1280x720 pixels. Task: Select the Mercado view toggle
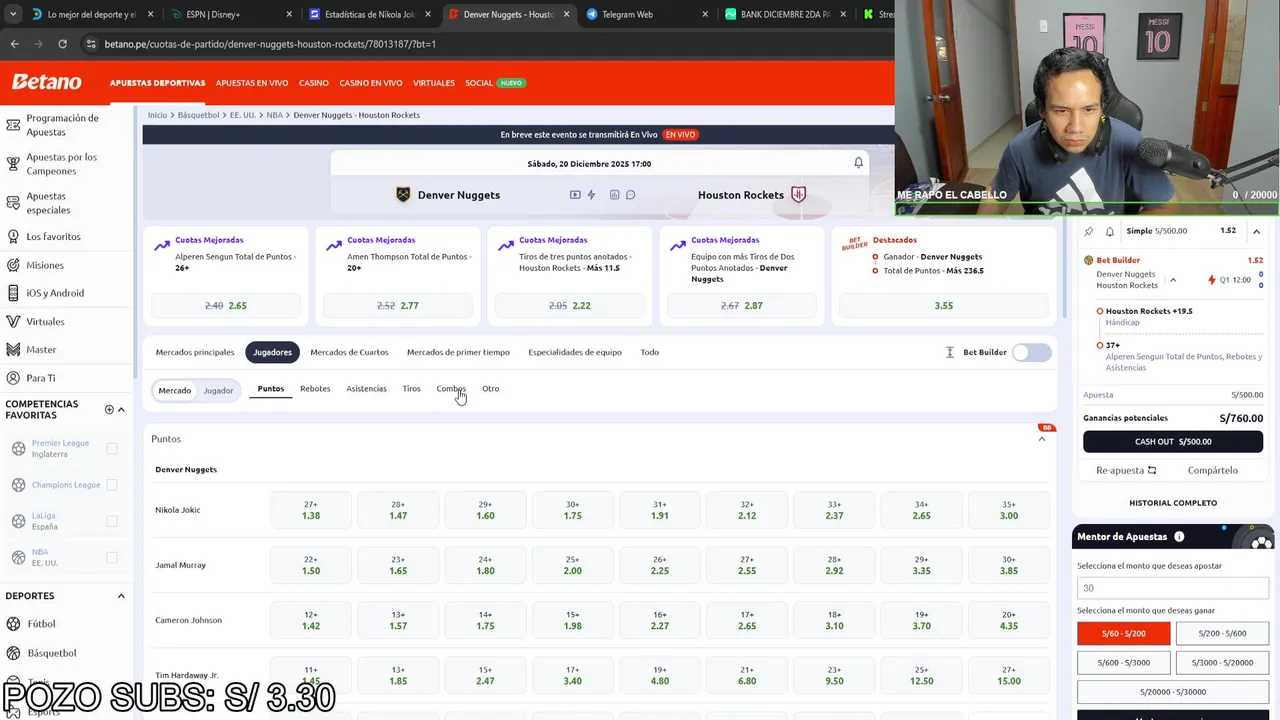click(174, 391)
